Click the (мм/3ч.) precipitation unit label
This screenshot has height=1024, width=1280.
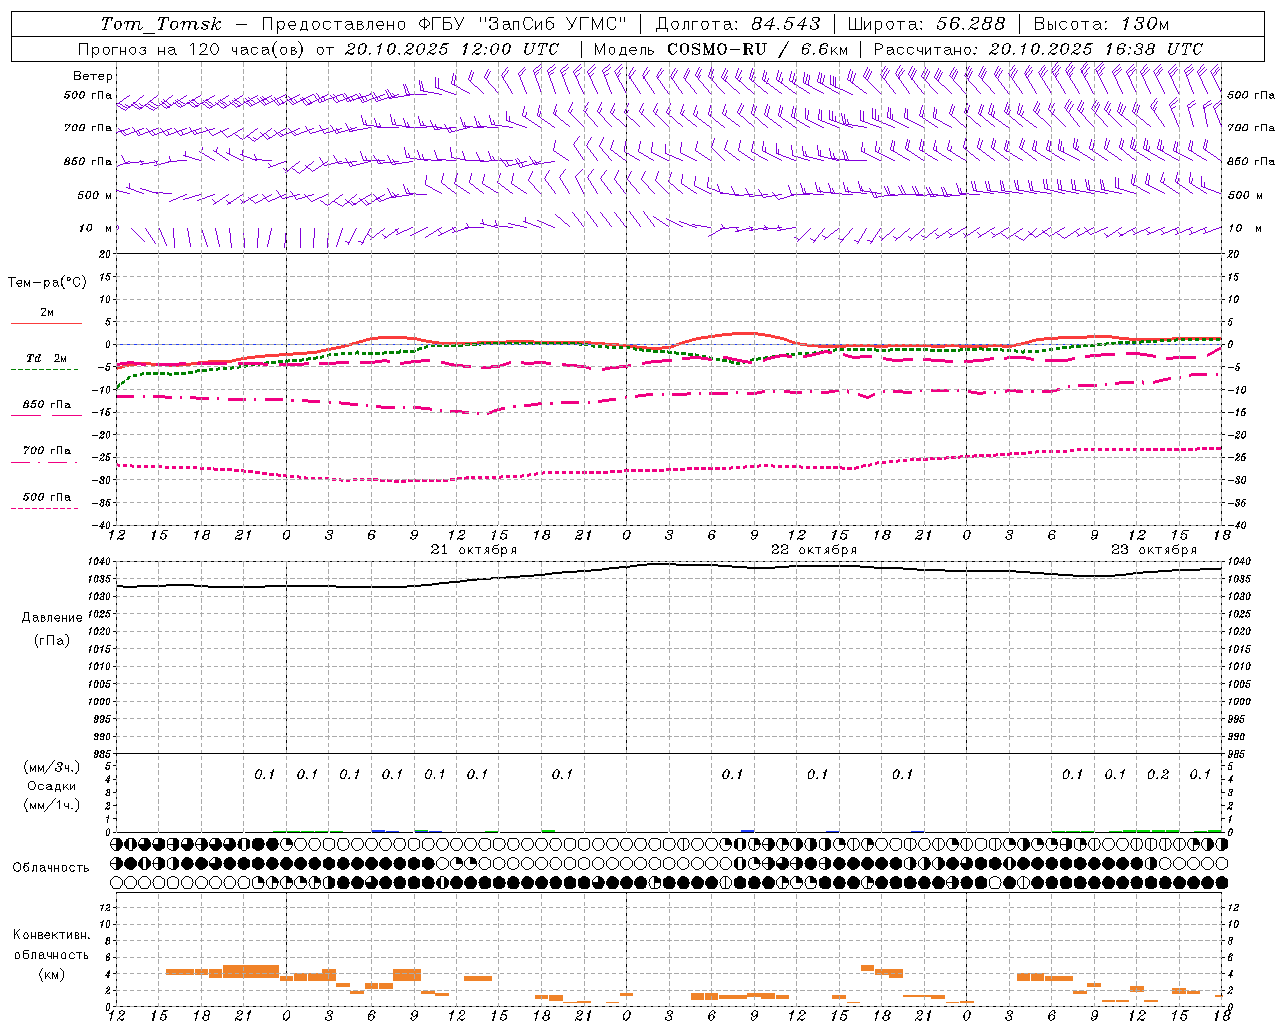pos(52,767)
